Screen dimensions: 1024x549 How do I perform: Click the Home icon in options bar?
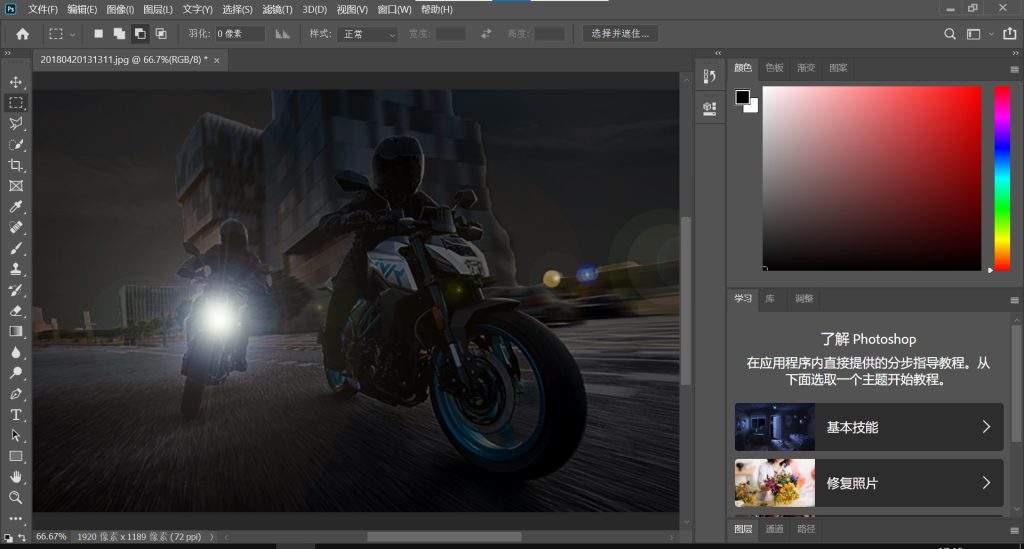(x=22, y=34)
